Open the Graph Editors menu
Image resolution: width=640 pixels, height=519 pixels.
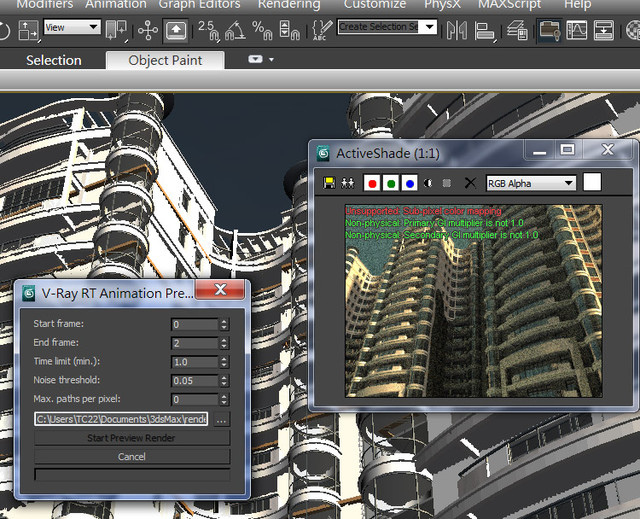200,4
